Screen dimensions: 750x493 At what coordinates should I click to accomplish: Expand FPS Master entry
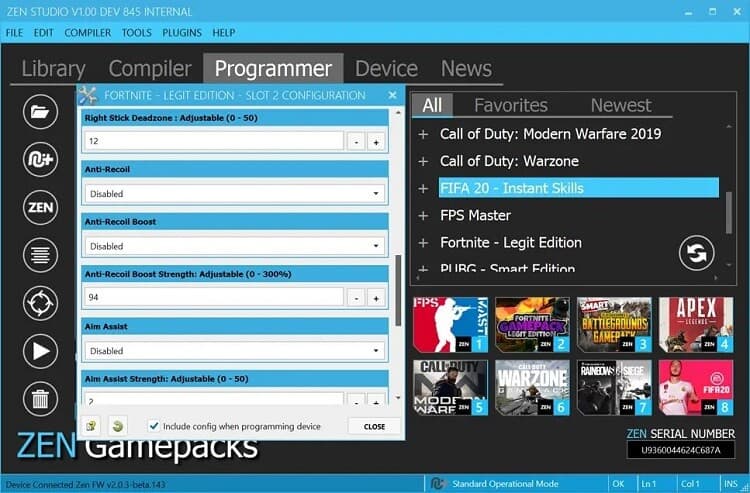coord(423,216)
